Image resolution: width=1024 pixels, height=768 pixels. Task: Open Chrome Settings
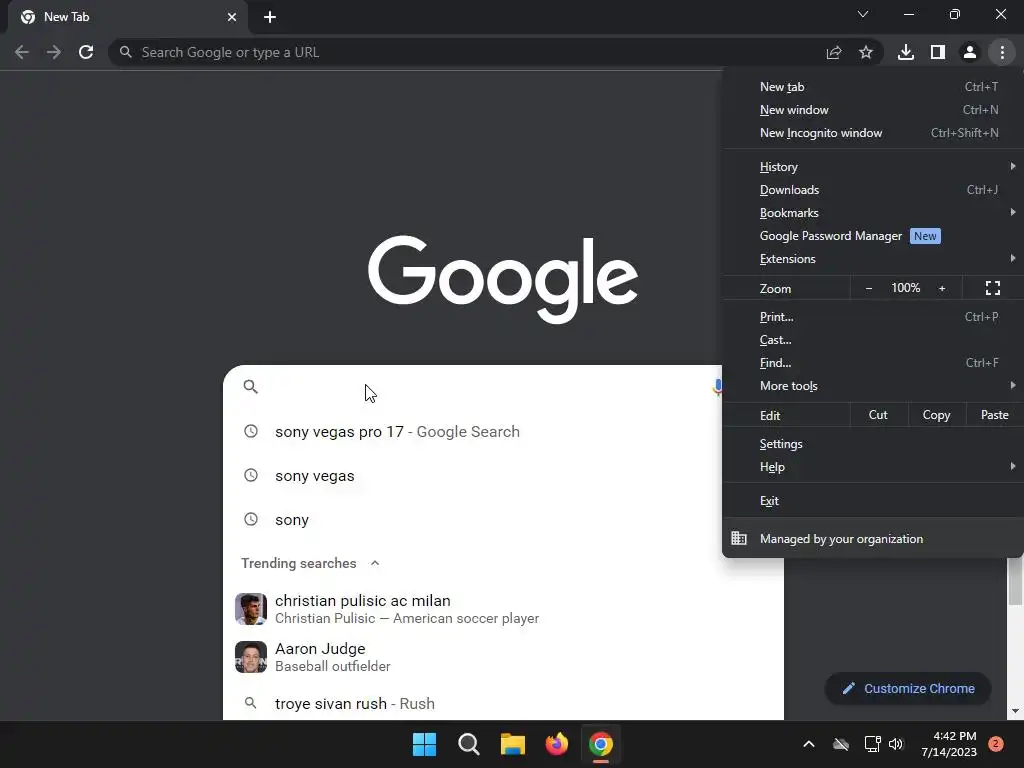coord(872,444)
